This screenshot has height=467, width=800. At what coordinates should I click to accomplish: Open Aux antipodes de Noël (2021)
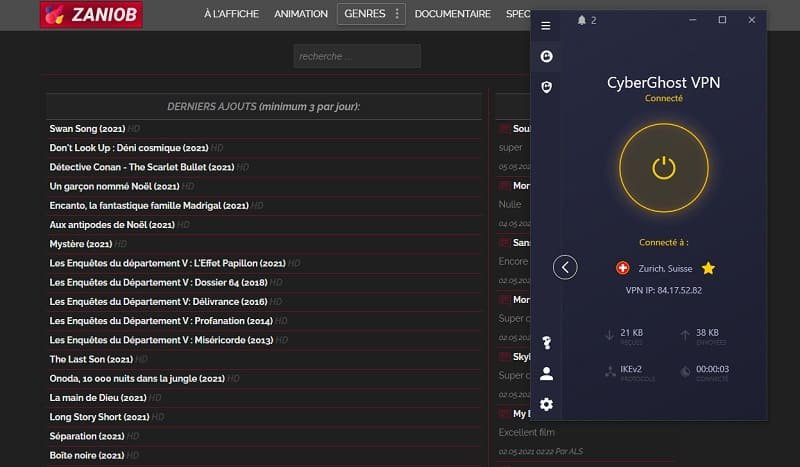click(x=112, y=225)
